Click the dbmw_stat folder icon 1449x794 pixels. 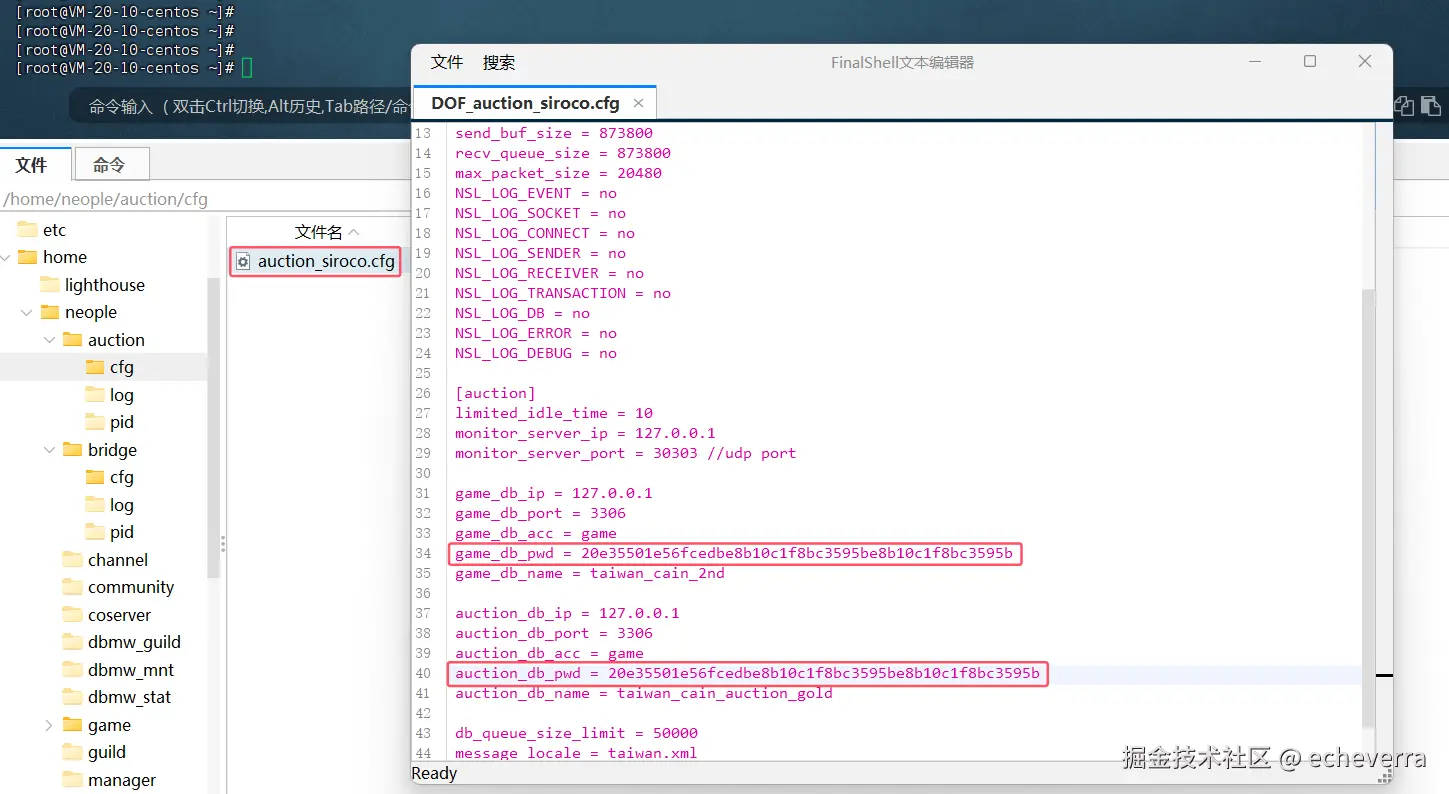point(72,697)
